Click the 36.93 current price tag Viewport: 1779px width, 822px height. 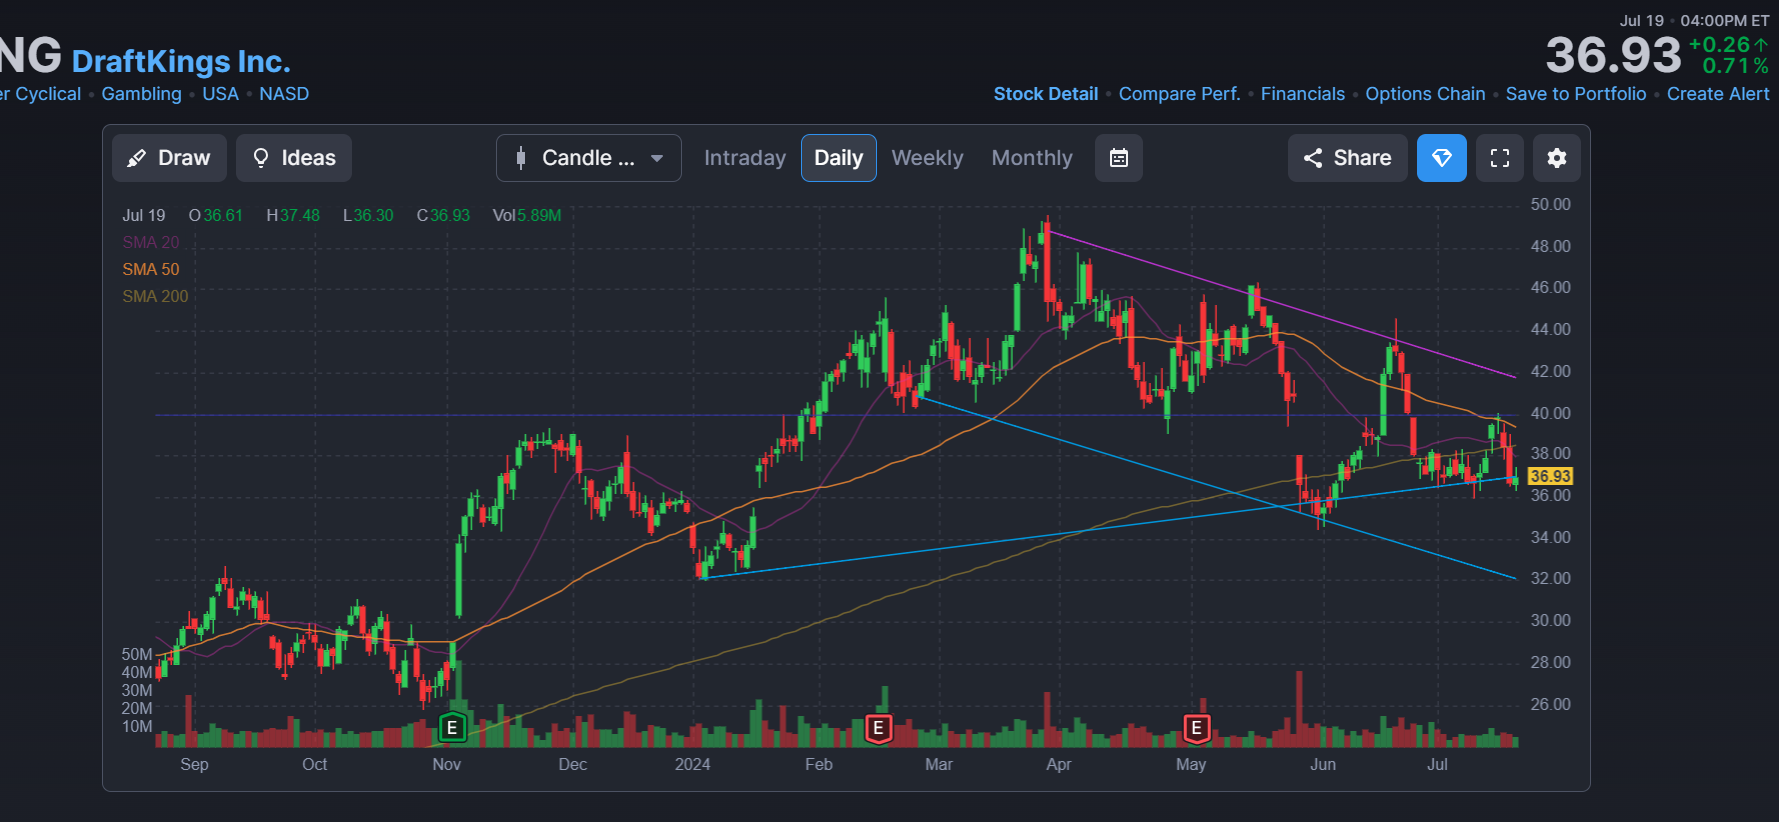(x=1550, y=477)
